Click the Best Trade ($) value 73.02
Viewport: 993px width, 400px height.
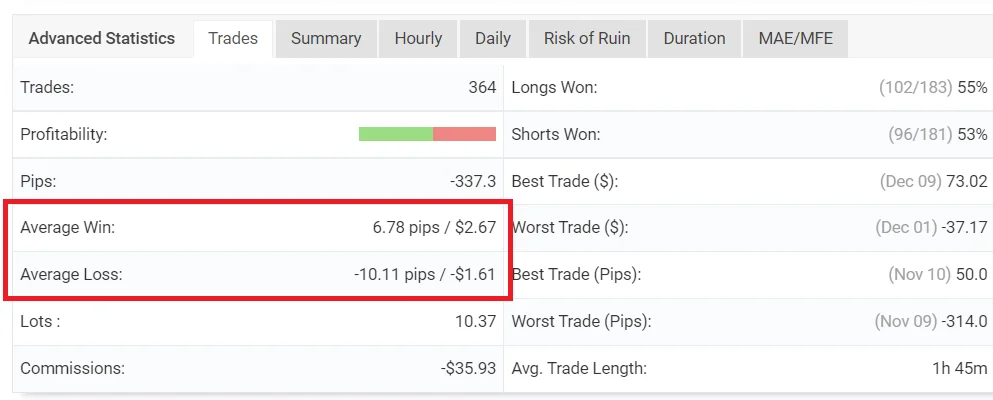pyautogui.click(x=967, y=182)
